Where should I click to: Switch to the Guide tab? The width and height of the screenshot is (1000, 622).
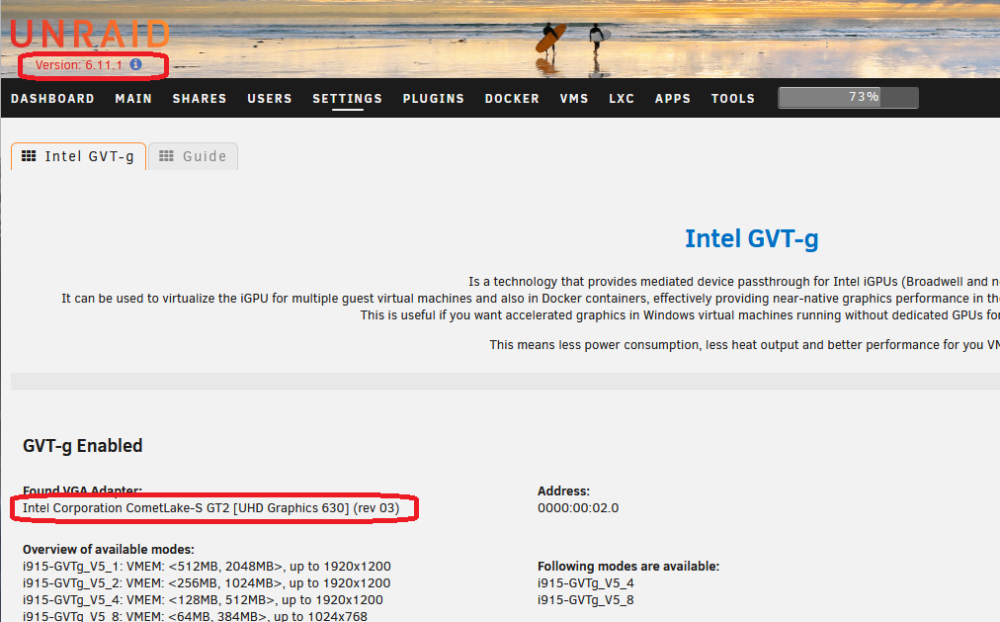click(x=193, y=156)
